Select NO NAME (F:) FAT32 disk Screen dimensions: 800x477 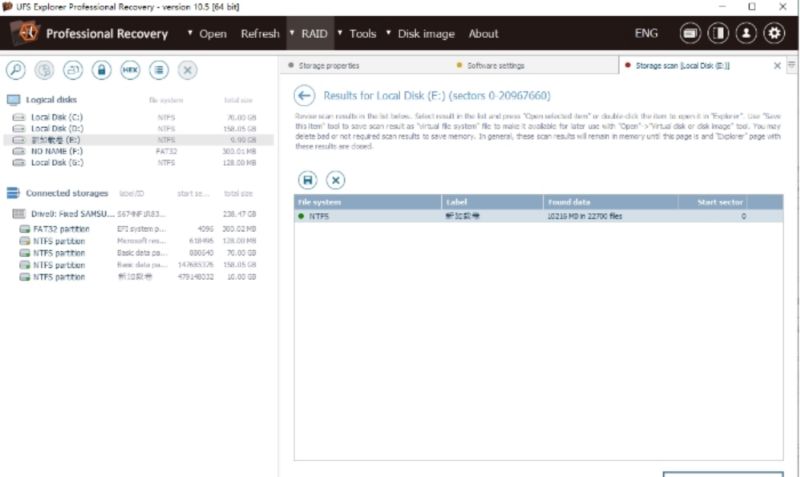138,151
